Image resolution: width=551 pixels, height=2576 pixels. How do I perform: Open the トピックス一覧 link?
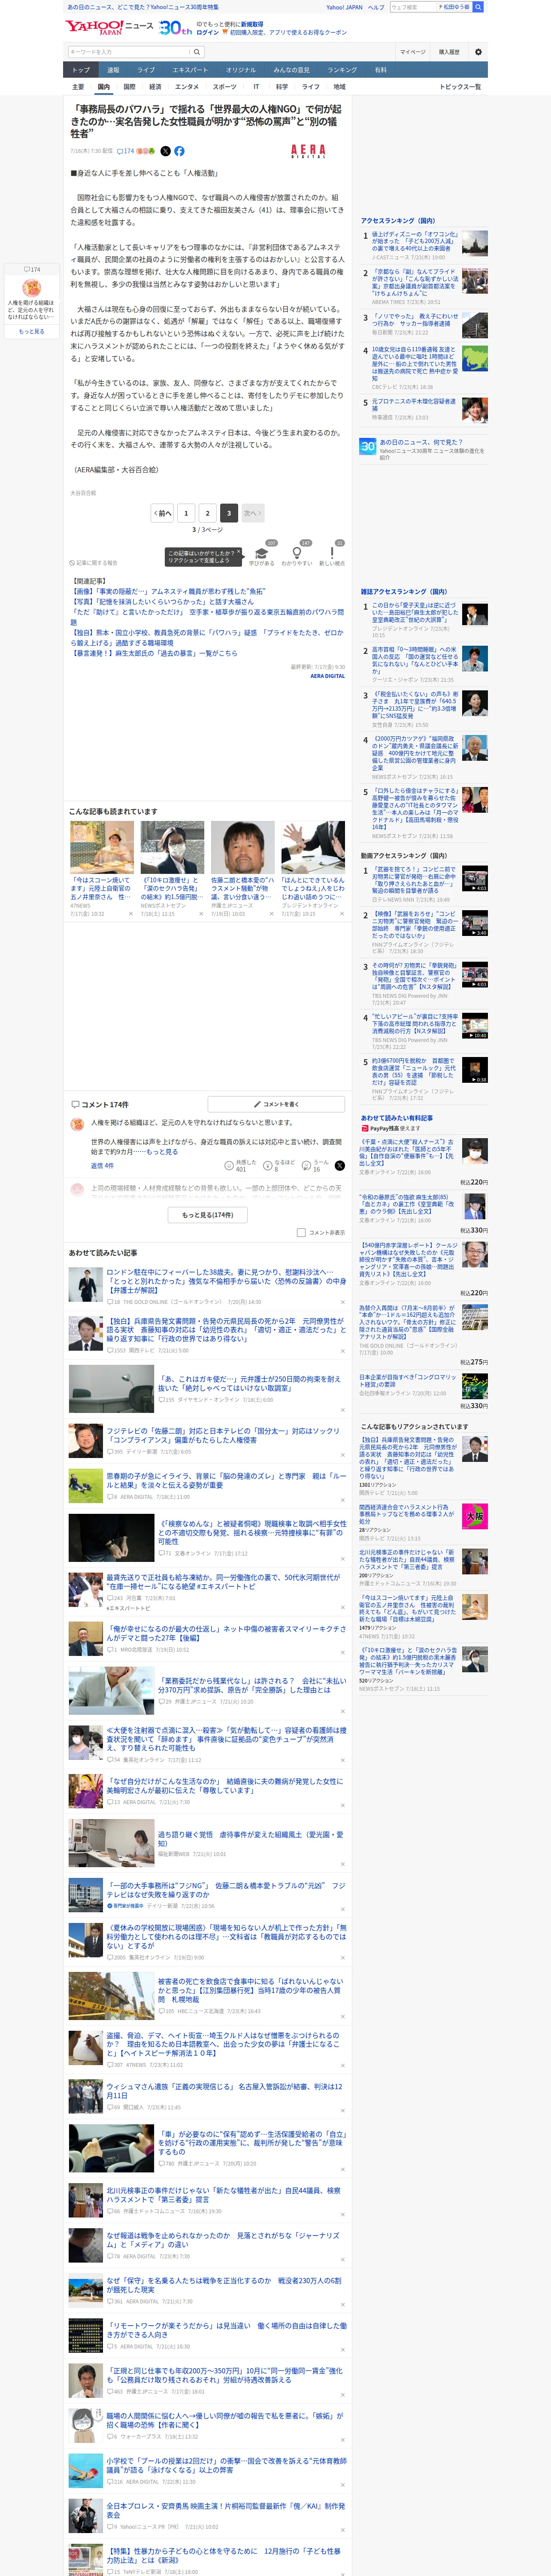459,87
